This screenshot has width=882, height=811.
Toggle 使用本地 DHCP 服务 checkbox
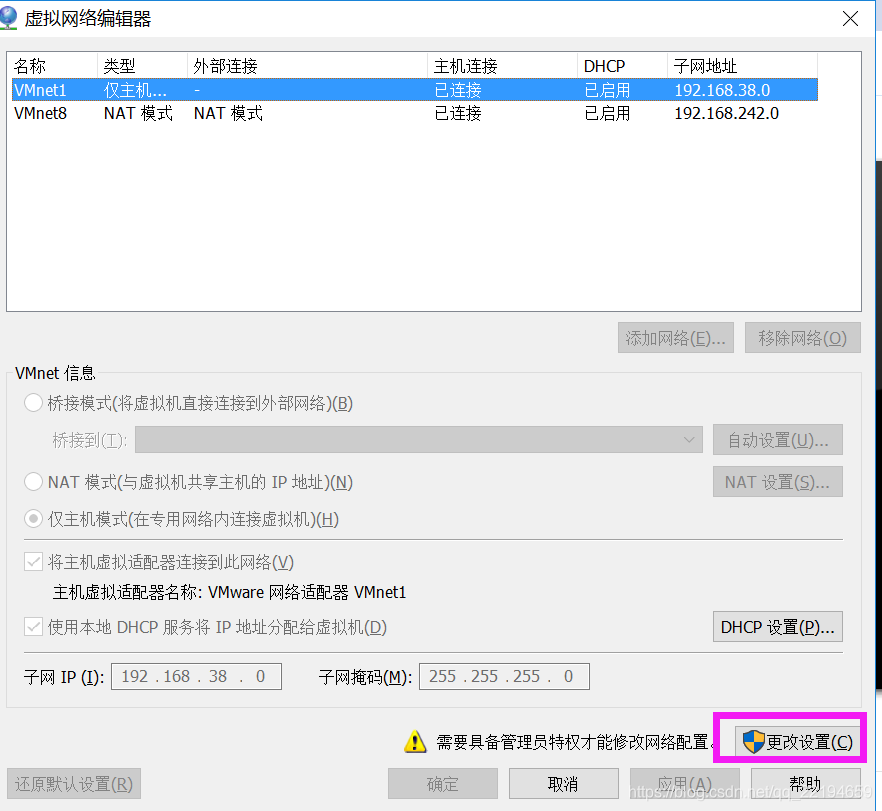33,627
